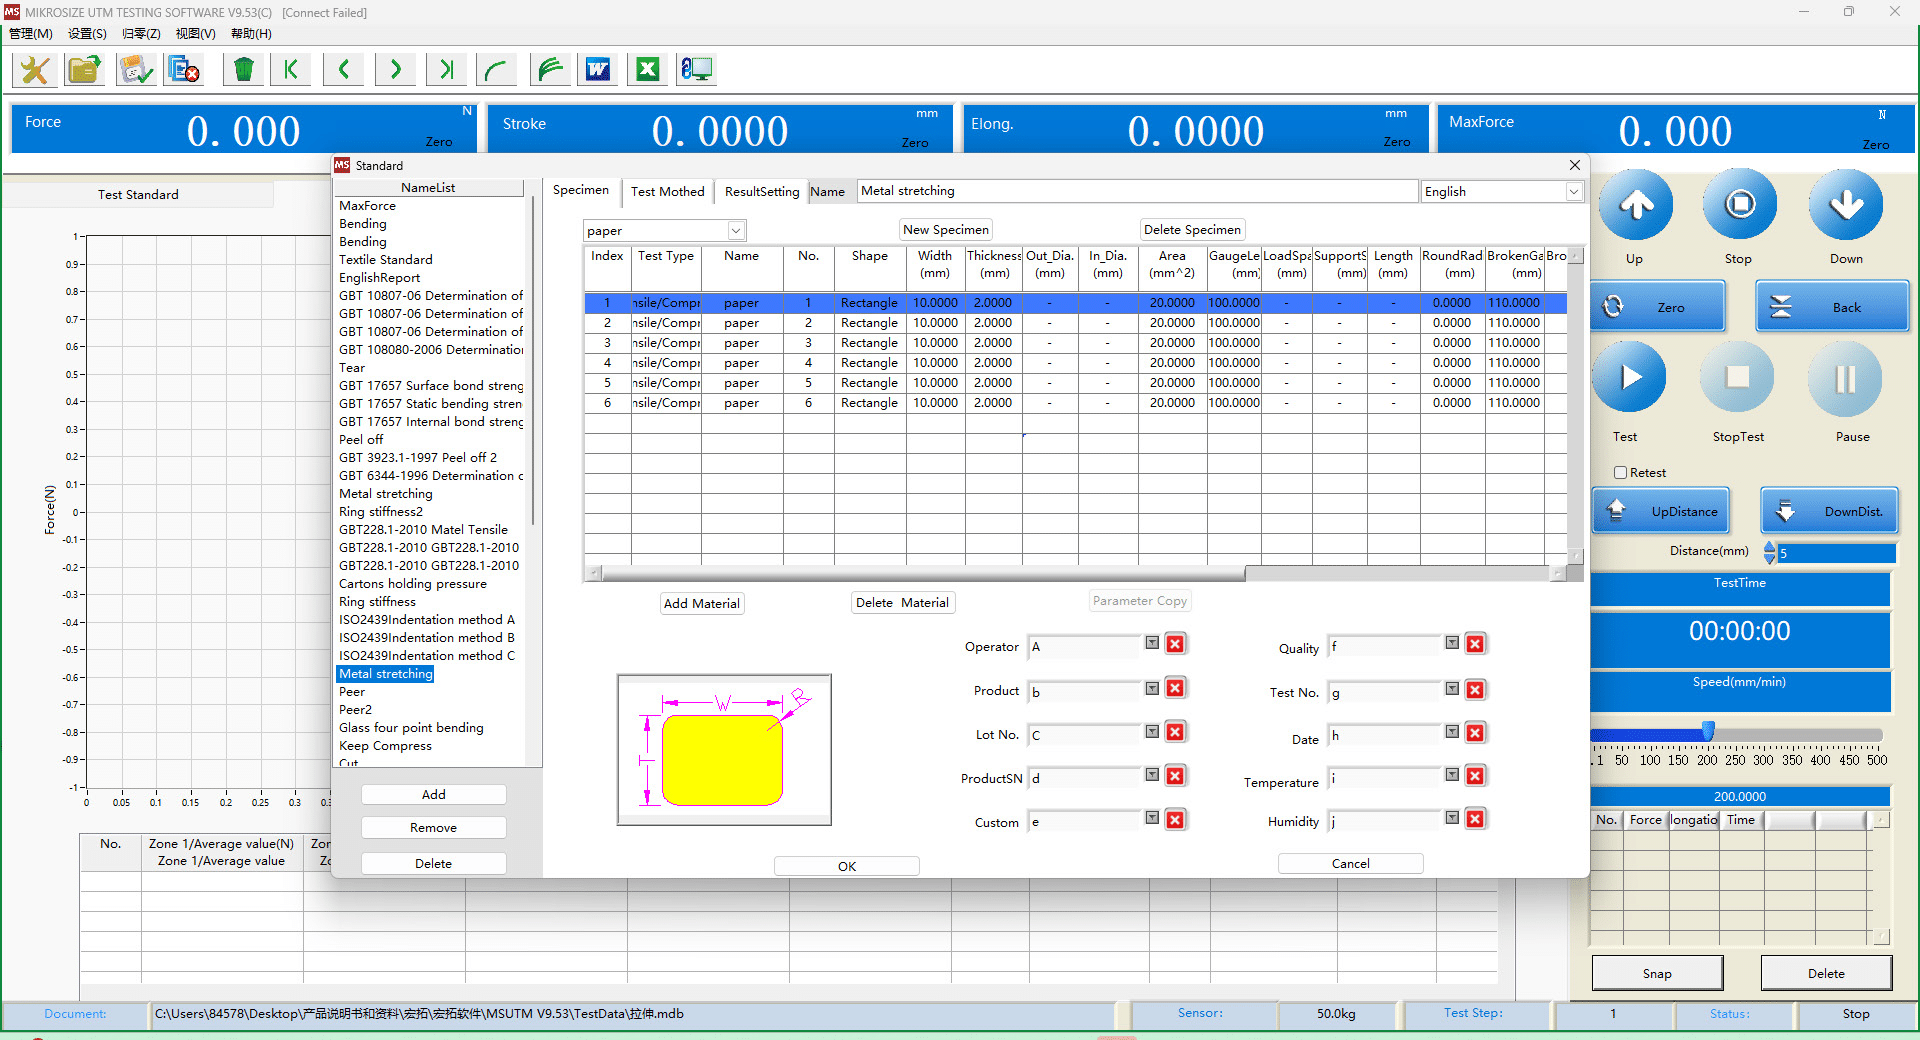
Task: Confirm the Standard dialog with OK
Action: point(847,866)
